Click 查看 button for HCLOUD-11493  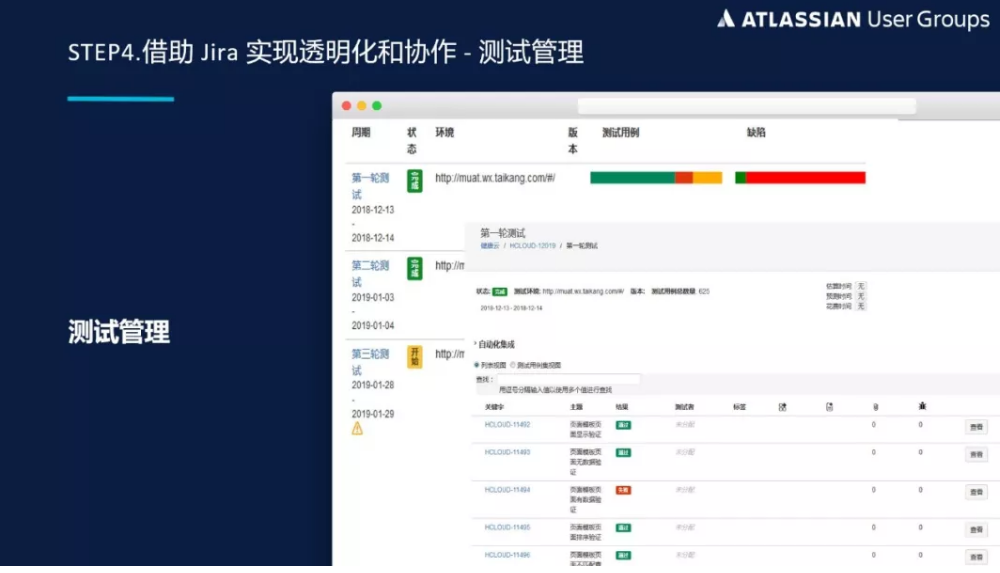point(976,454)
